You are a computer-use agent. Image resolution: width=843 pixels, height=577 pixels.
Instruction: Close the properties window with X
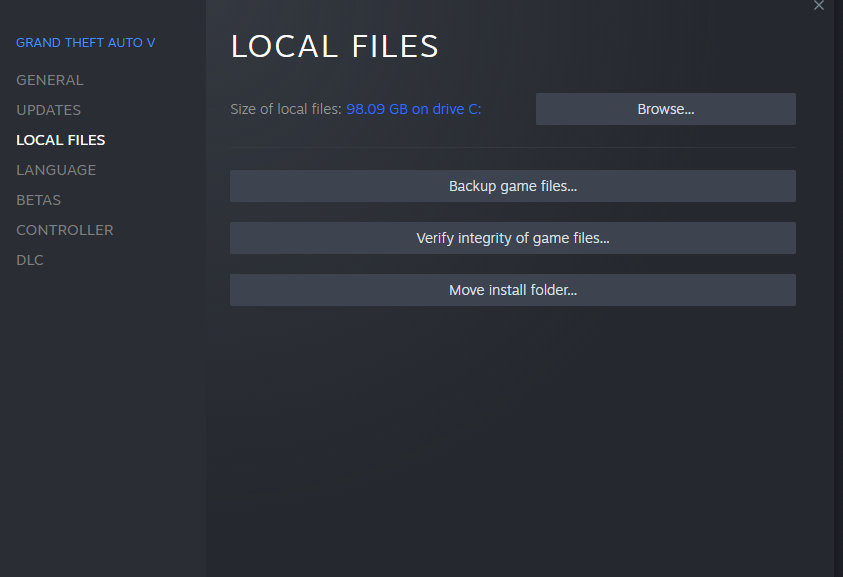tap(819, 5)
